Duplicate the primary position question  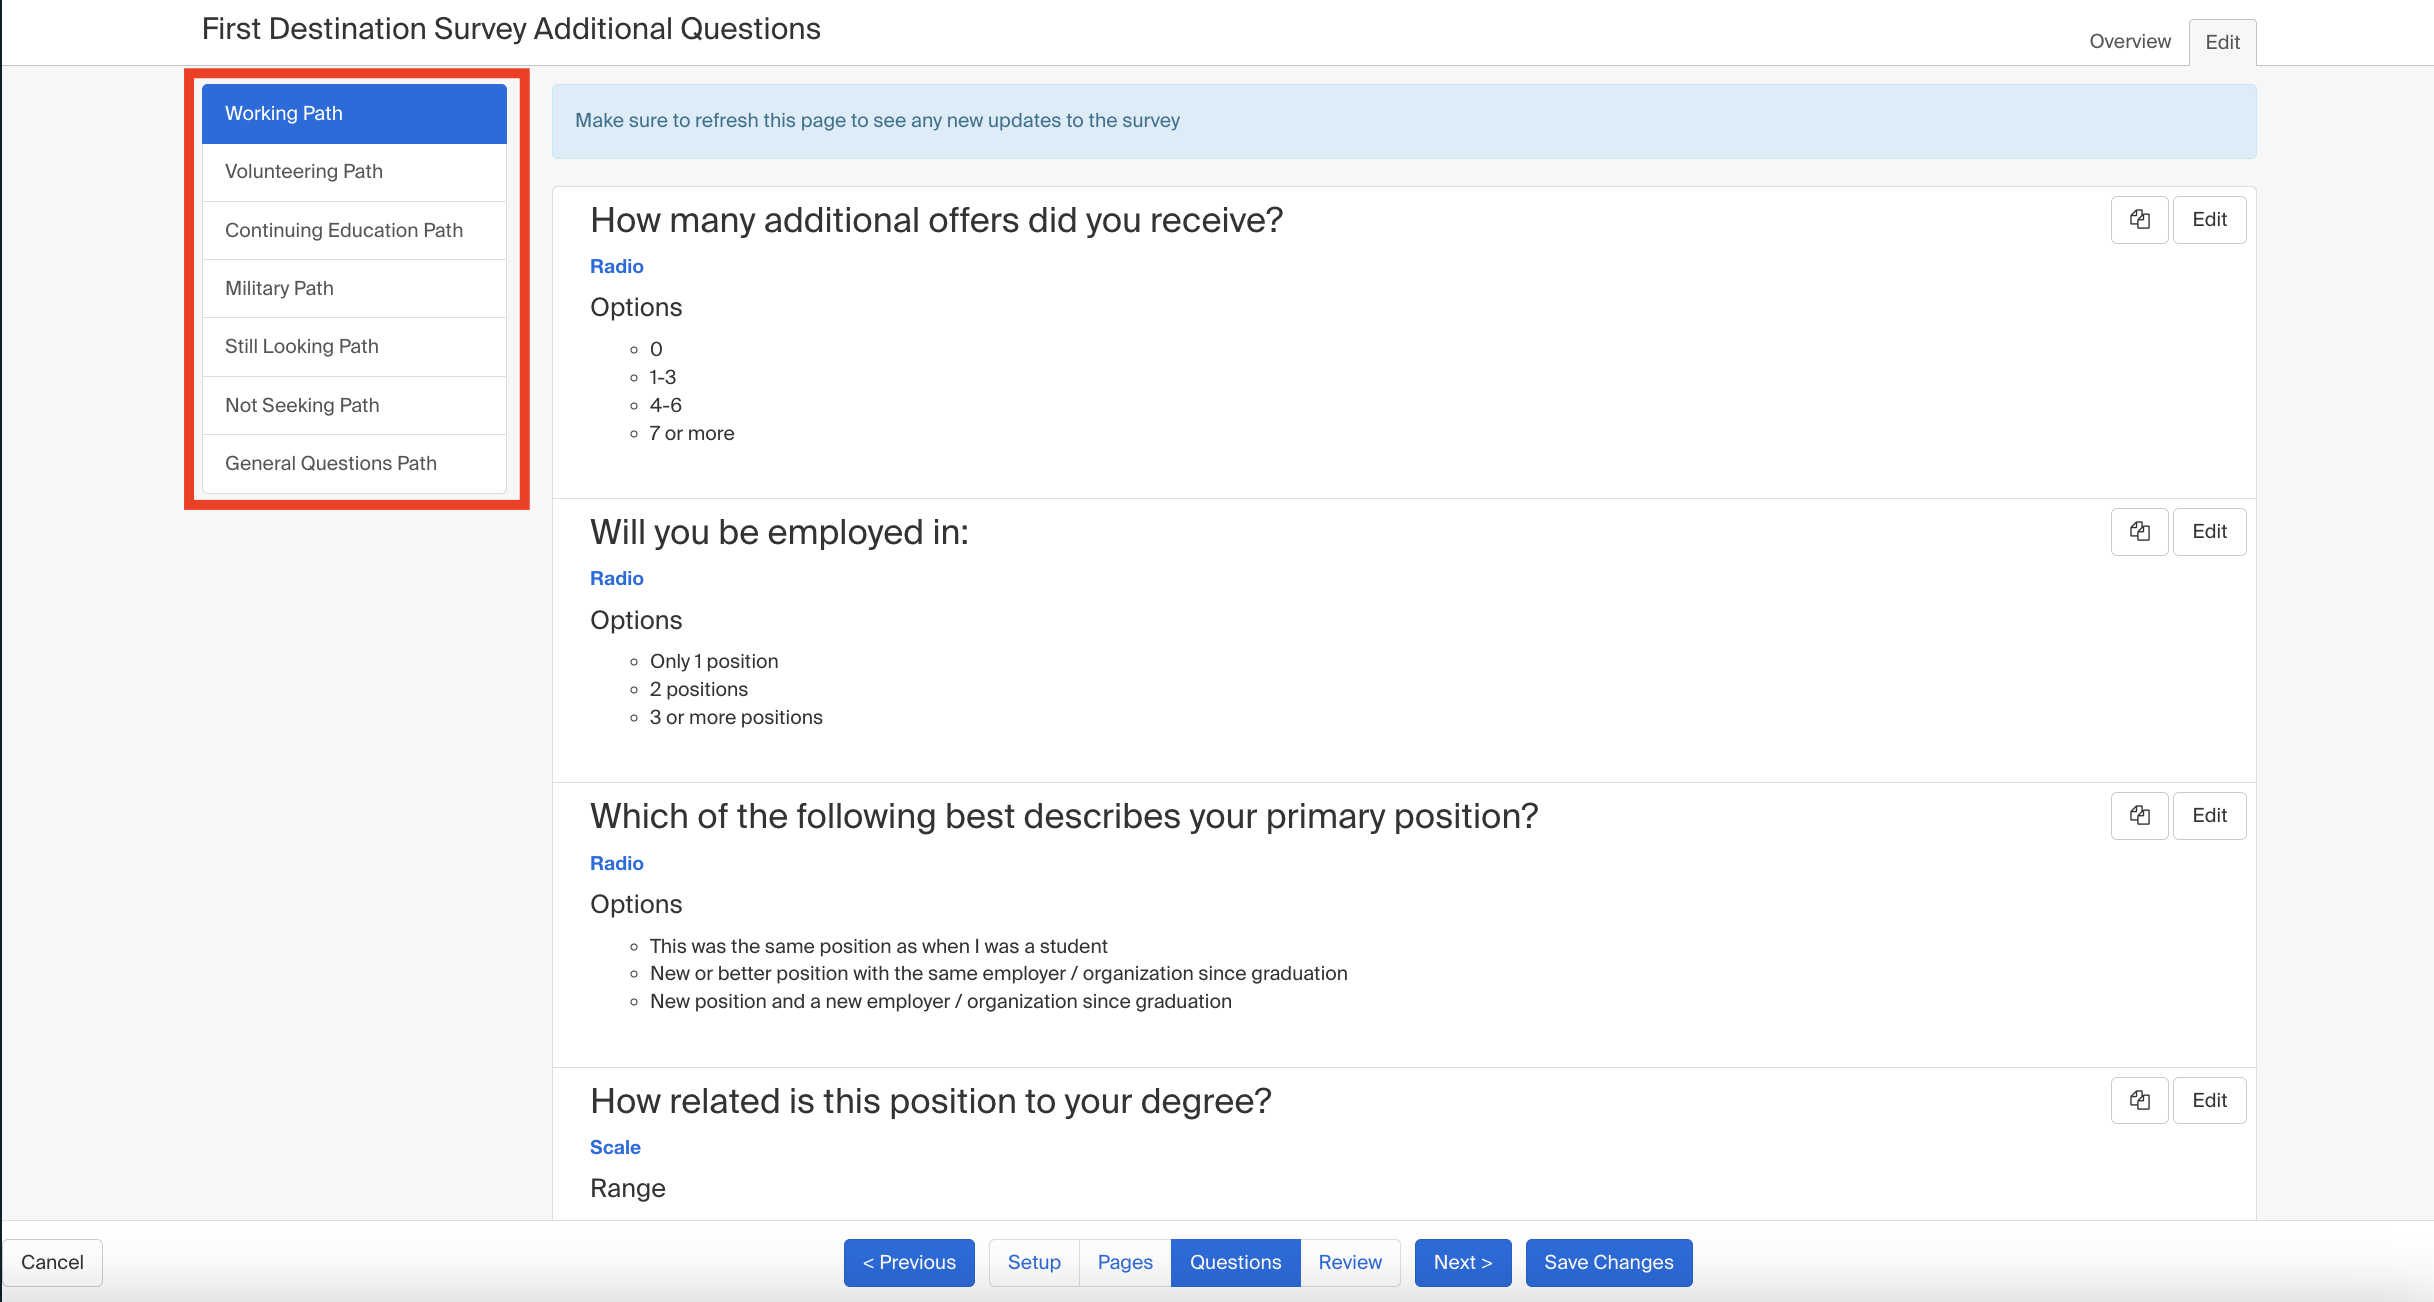(2139, 815)
